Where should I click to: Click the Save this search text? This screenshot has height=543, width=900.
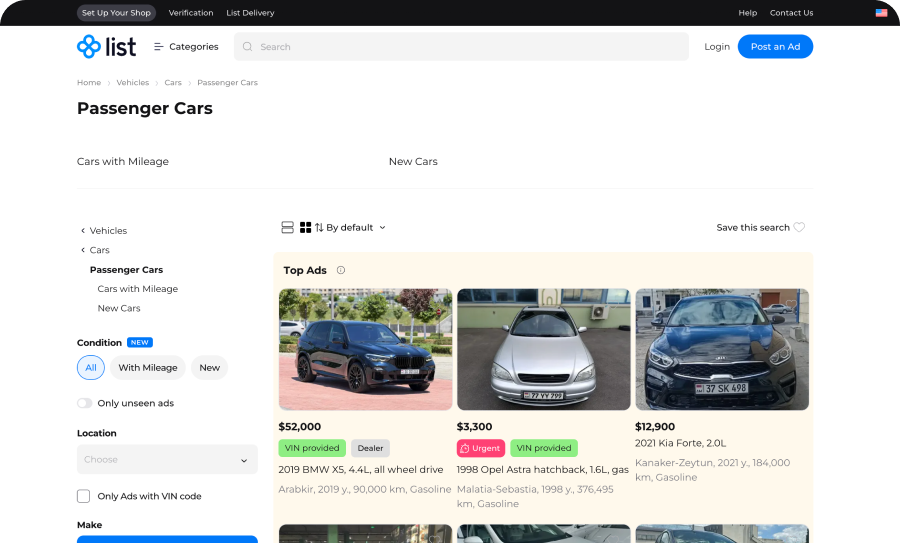coord(753,227)
